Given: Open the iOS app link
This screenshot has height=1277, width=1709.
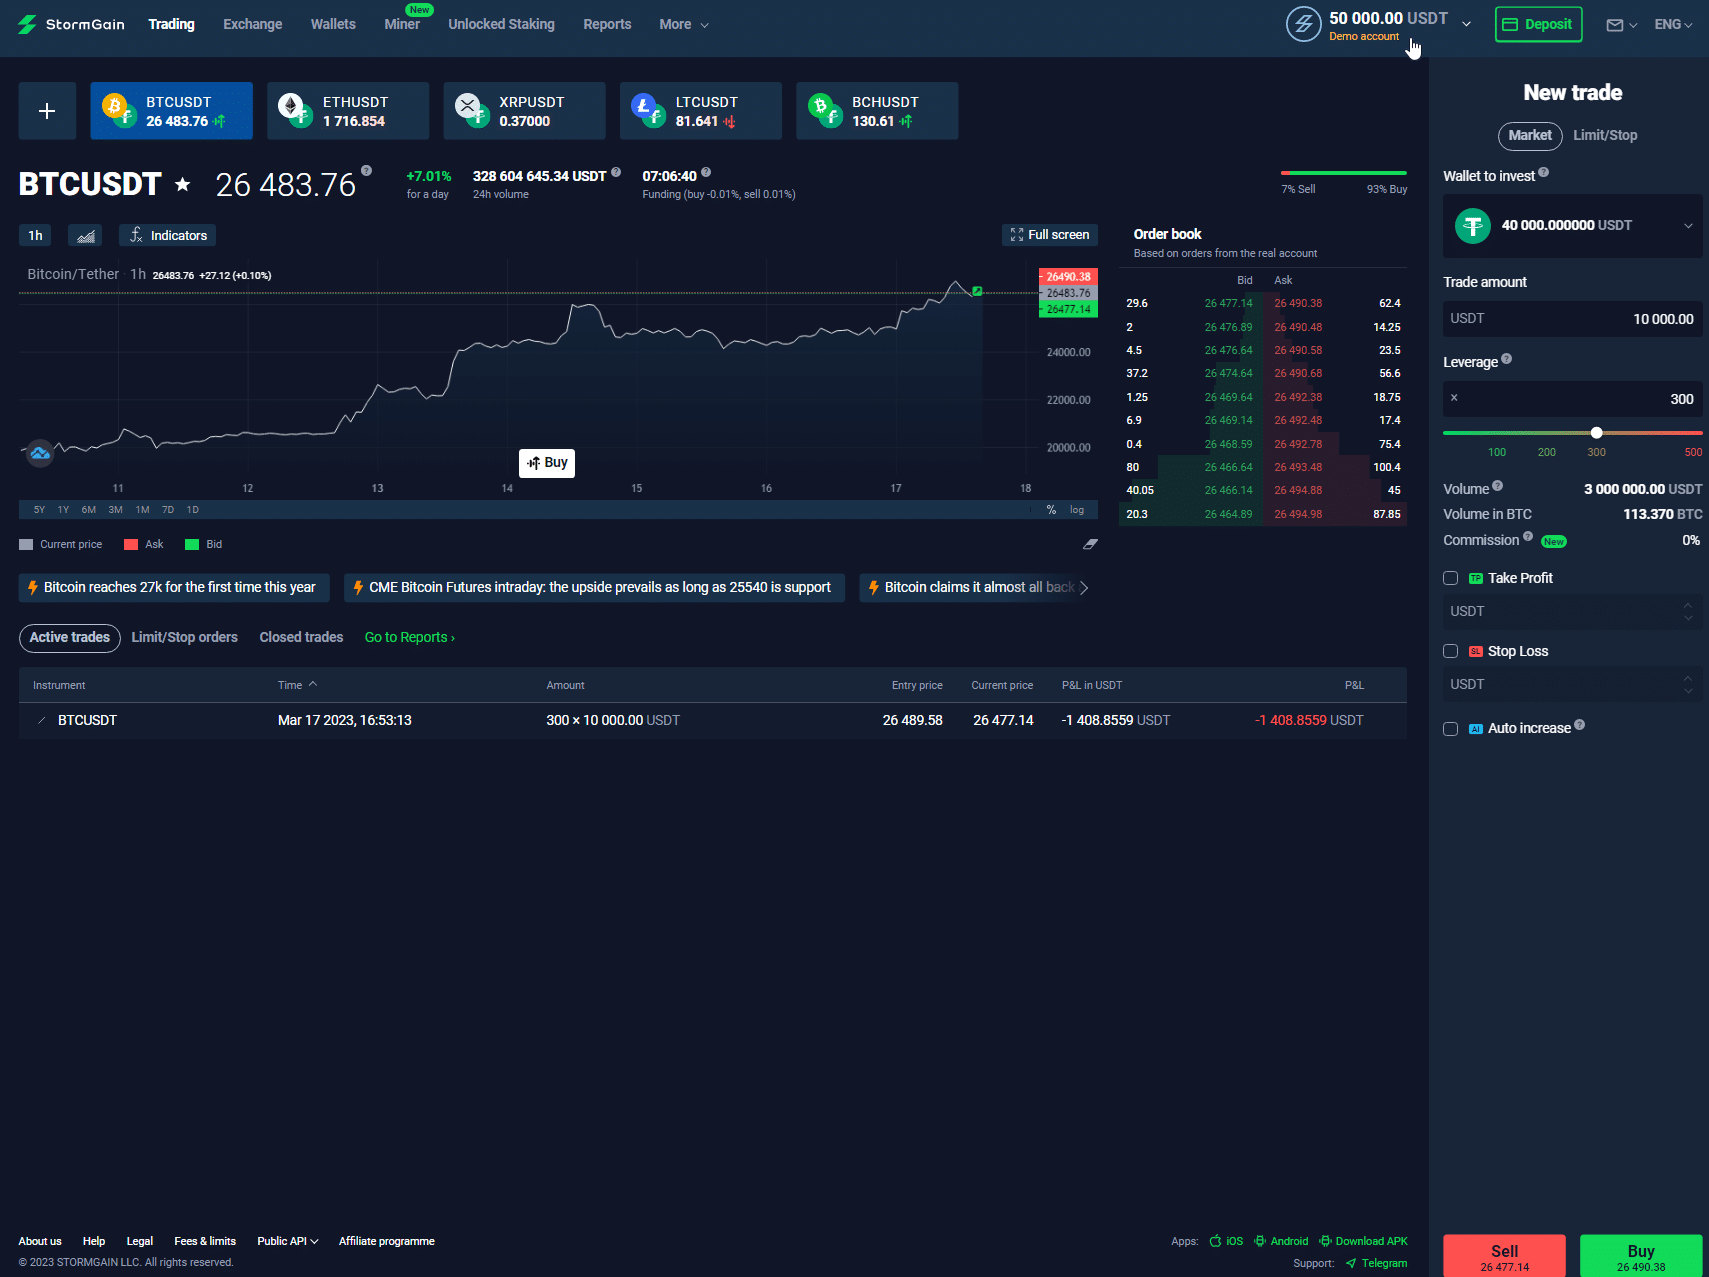Looking at the screenshot, I should pyautogui.click(x=1226, y=1241).
